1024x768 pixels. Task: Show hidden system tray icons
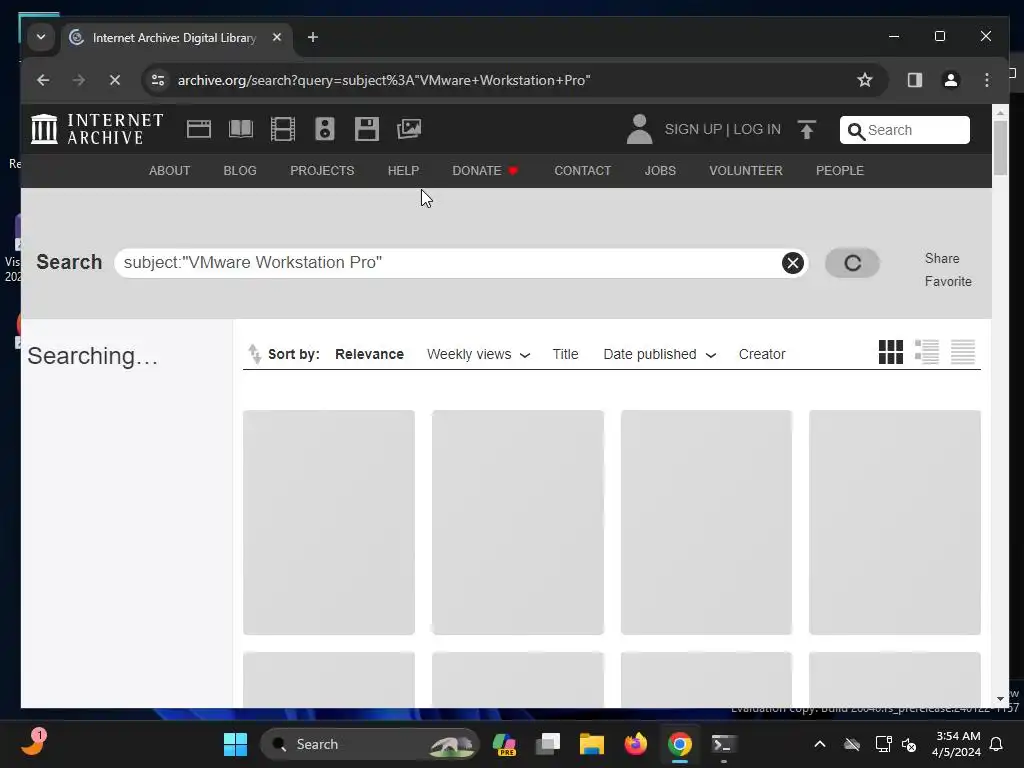tap(820, 744)
